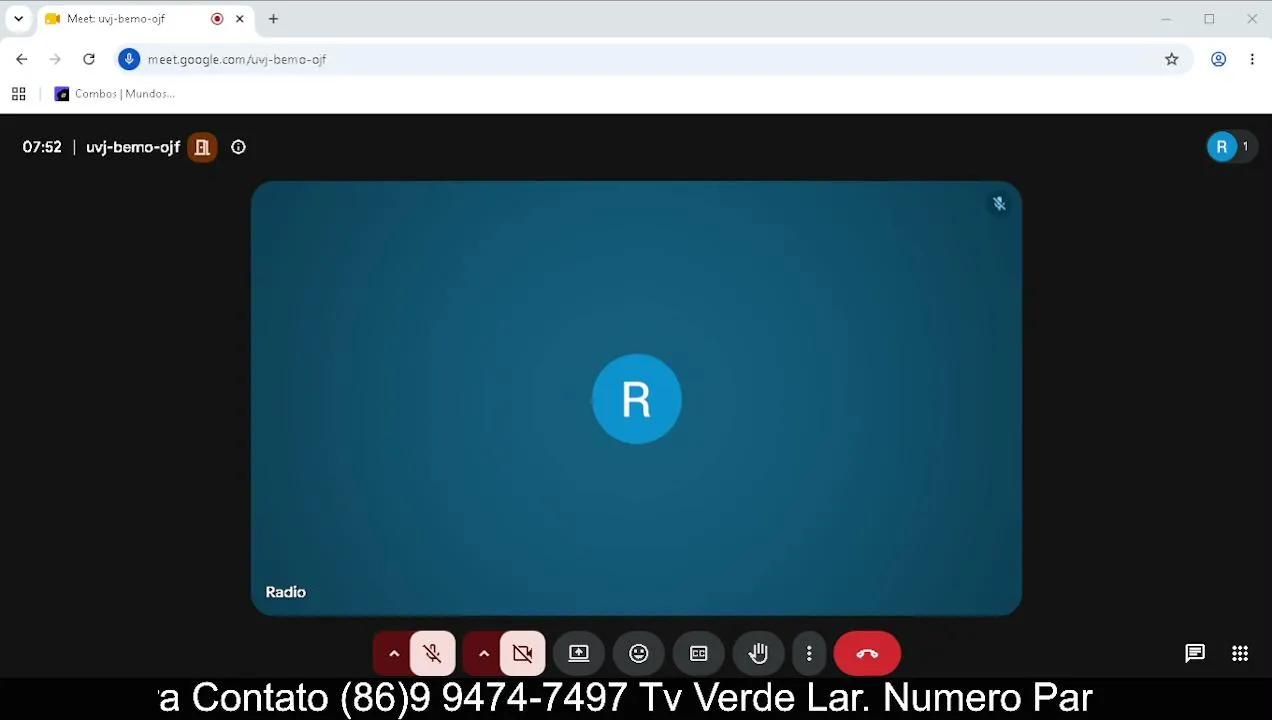The width and height of the screenshot is (1272, 720).
Task: Leave the call with the red button
Action: (x=867, y=654)
